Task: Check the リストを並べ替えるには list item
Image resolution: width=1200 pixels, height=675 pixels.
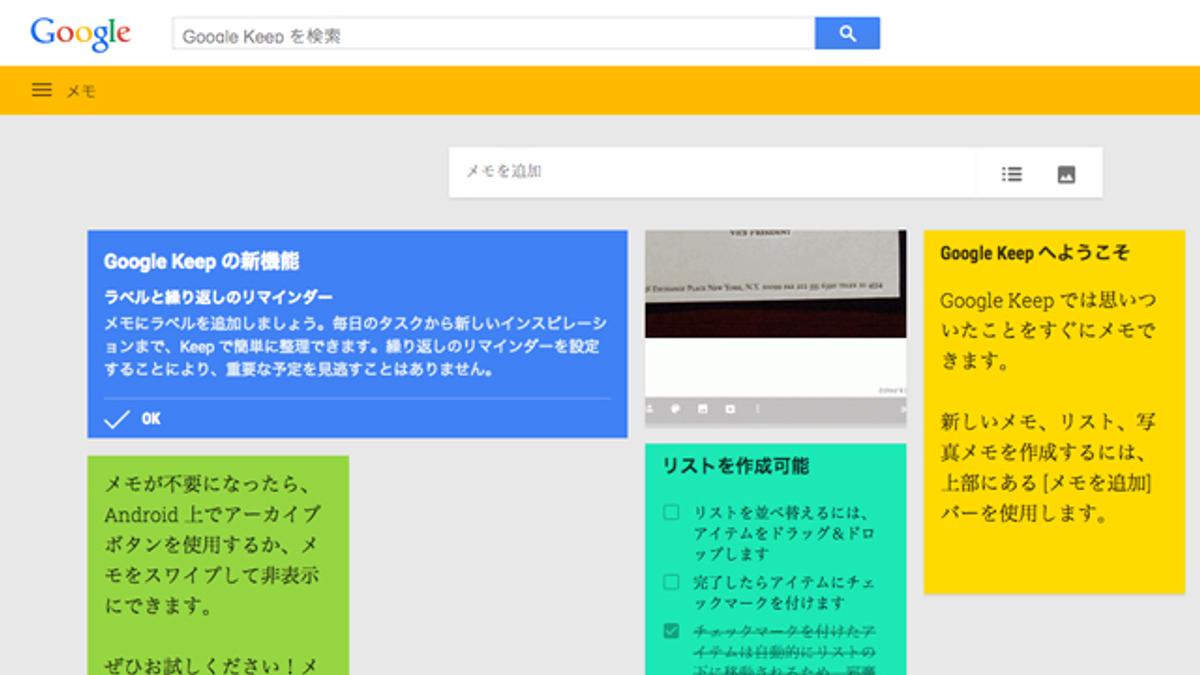Action: (671, 513)
